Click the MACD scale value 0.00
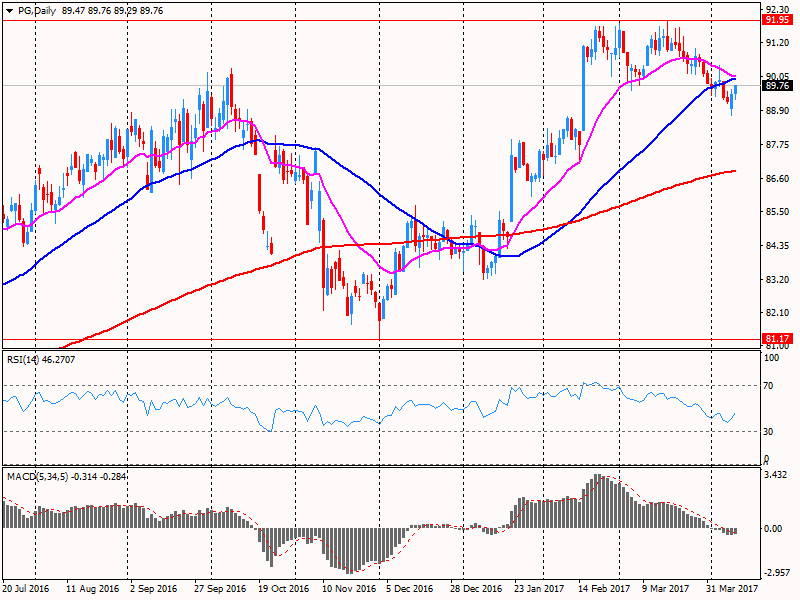Screen dimensions: 800x600 click(x=773, y=529)
